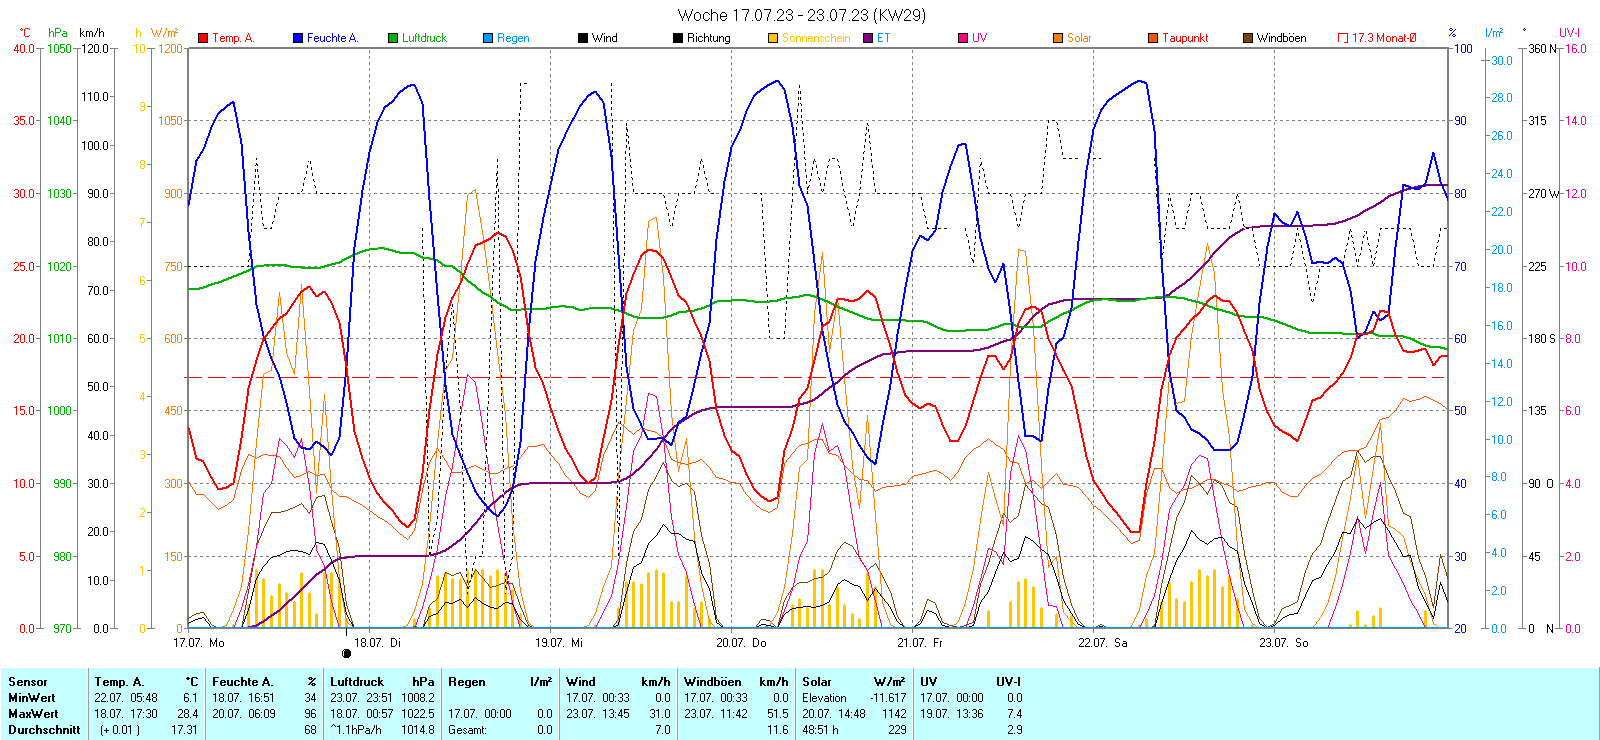Toggle the 17.3 Monat-Ø outlined box

(1343, 39)
